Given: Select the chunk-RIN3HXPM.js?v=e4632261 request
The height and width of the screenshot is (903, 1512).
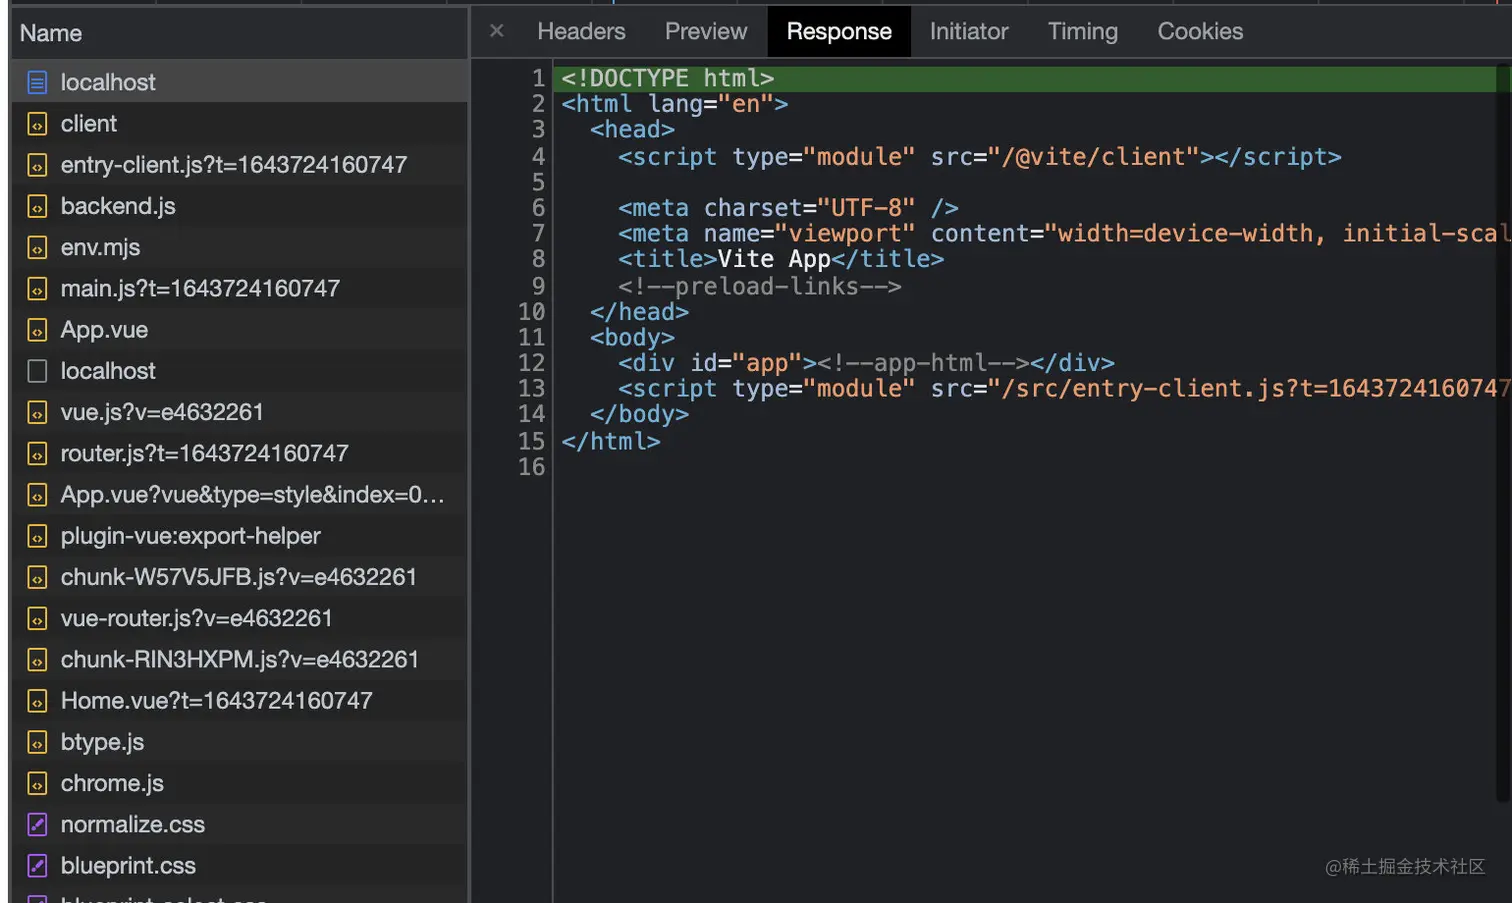Looking at the screenshot, I should [x=239, y=660].
